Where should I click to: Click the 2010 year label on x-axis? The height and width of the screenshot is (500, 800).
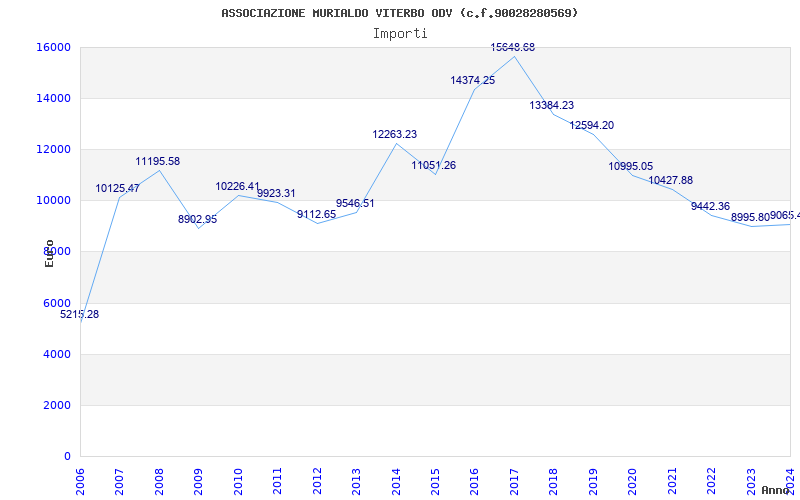click(238, 481)
